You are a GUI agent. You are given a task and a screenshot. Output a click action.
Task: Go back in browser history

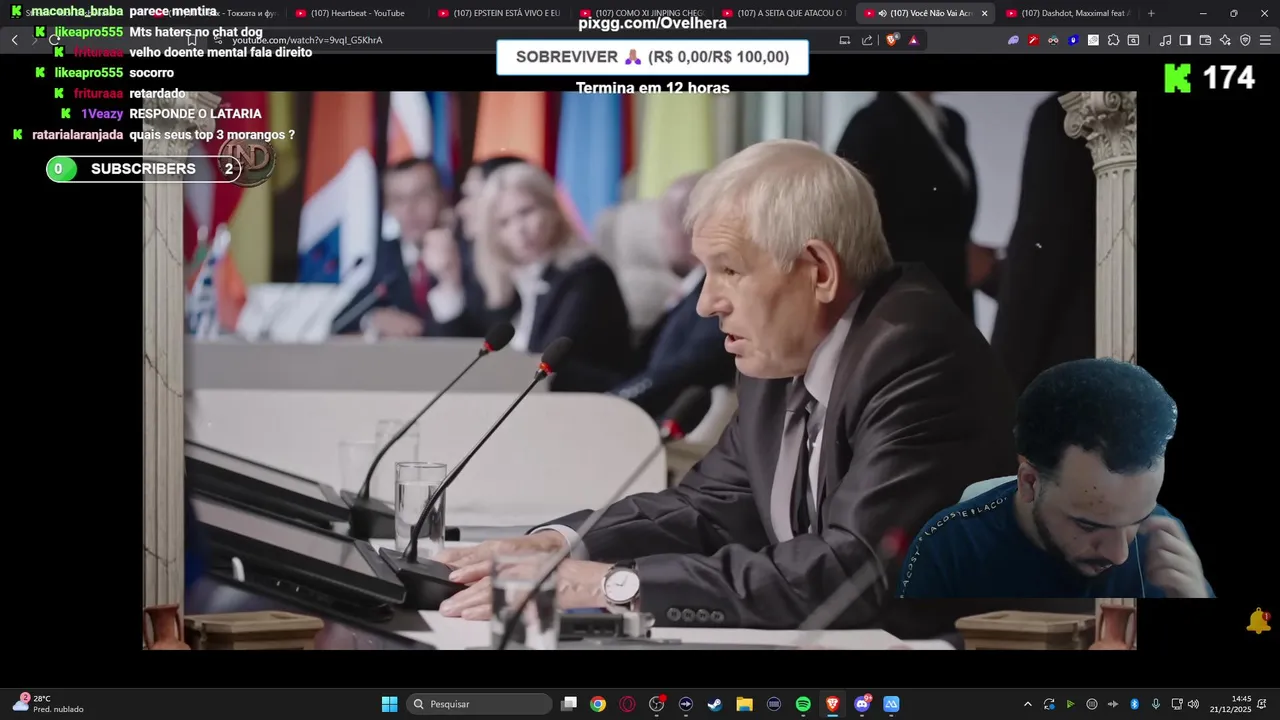(14, 40)
